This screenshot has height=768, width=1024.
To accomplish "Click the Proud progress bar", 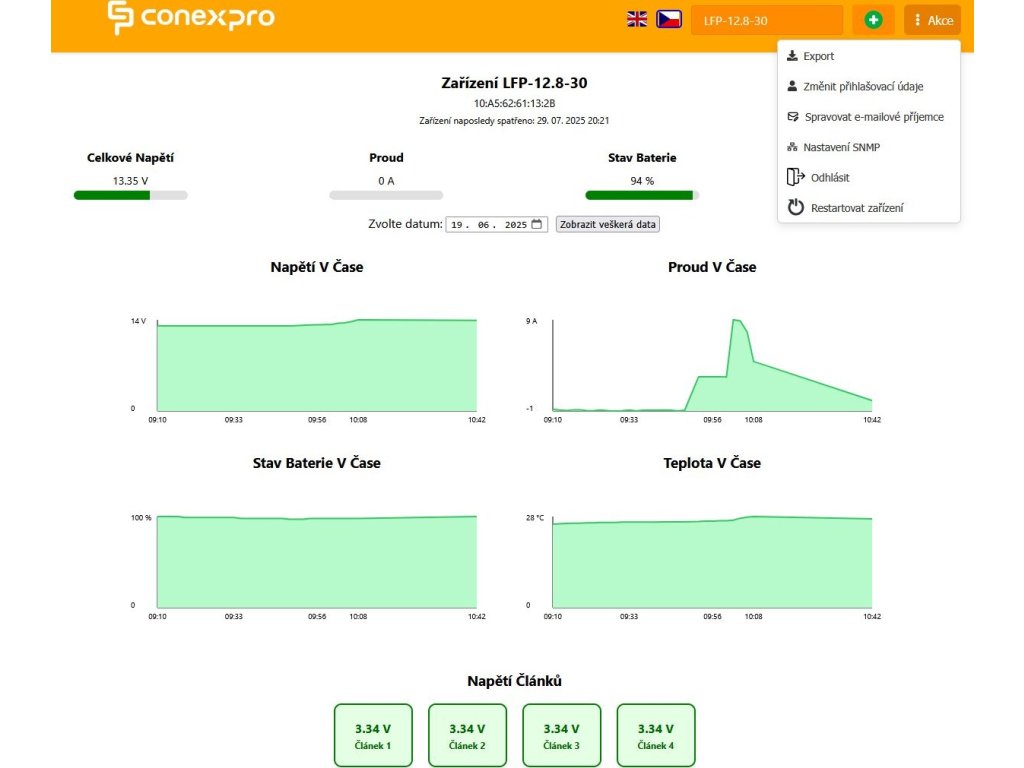I will pyautogui.click(x=386, y=195).
